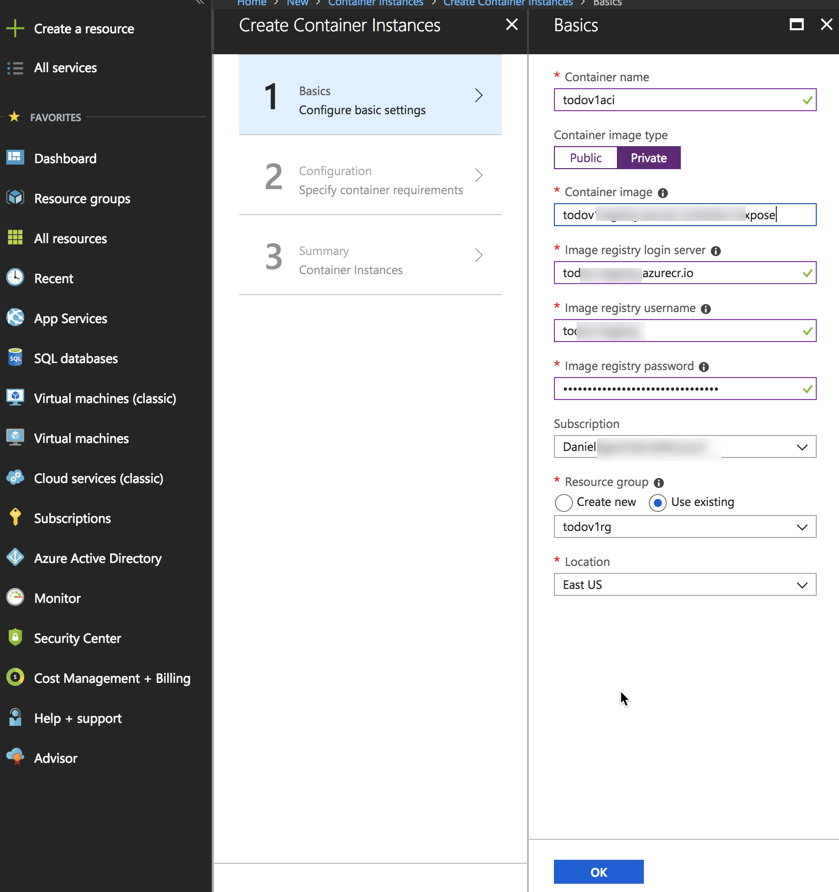839x892 pixels.
Task: Open step 3 Summary
Action: 370,255
